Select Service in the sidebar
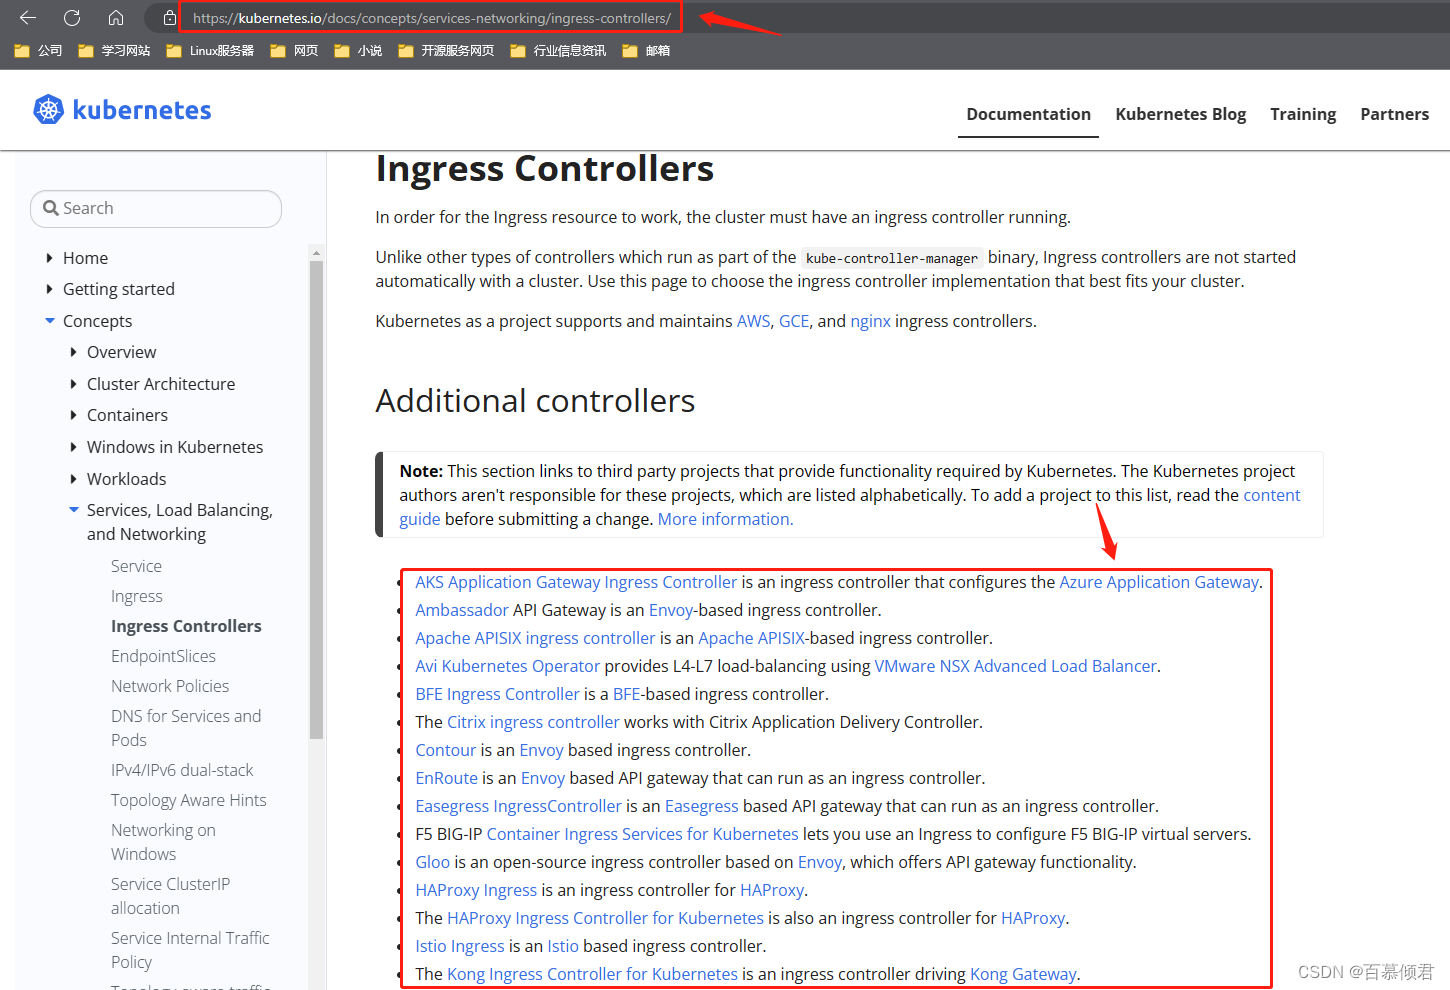 click(136, 566)
